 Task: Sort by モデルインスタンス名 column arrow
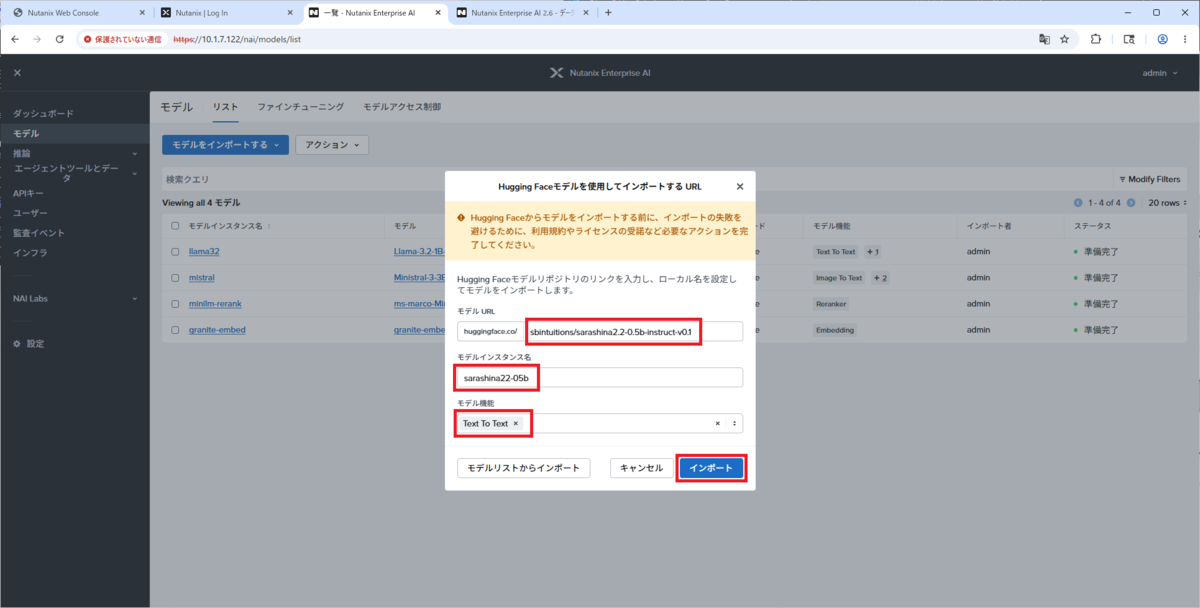tap(268, 227)
